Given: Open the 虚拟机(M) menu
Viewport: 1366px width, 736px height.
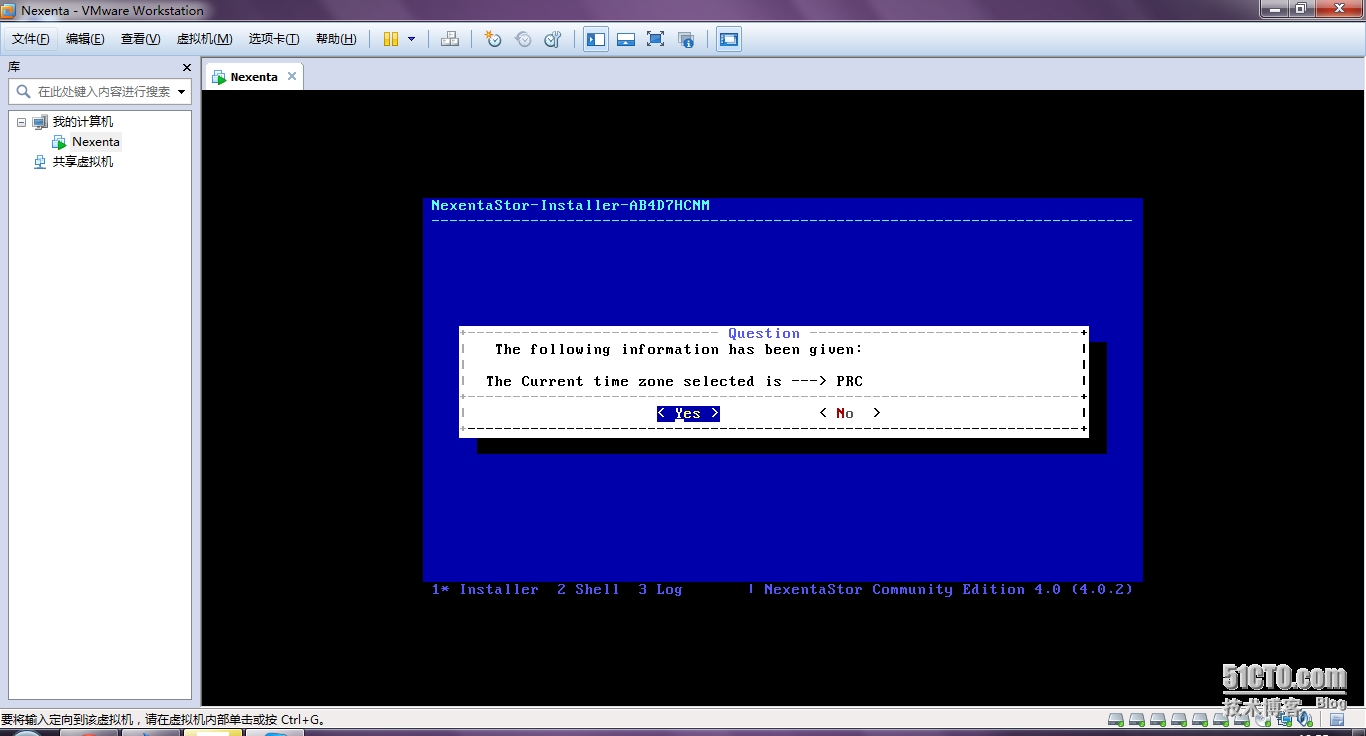Looking at the screenshot, I should pyautogui.click(x=204, y=39).
